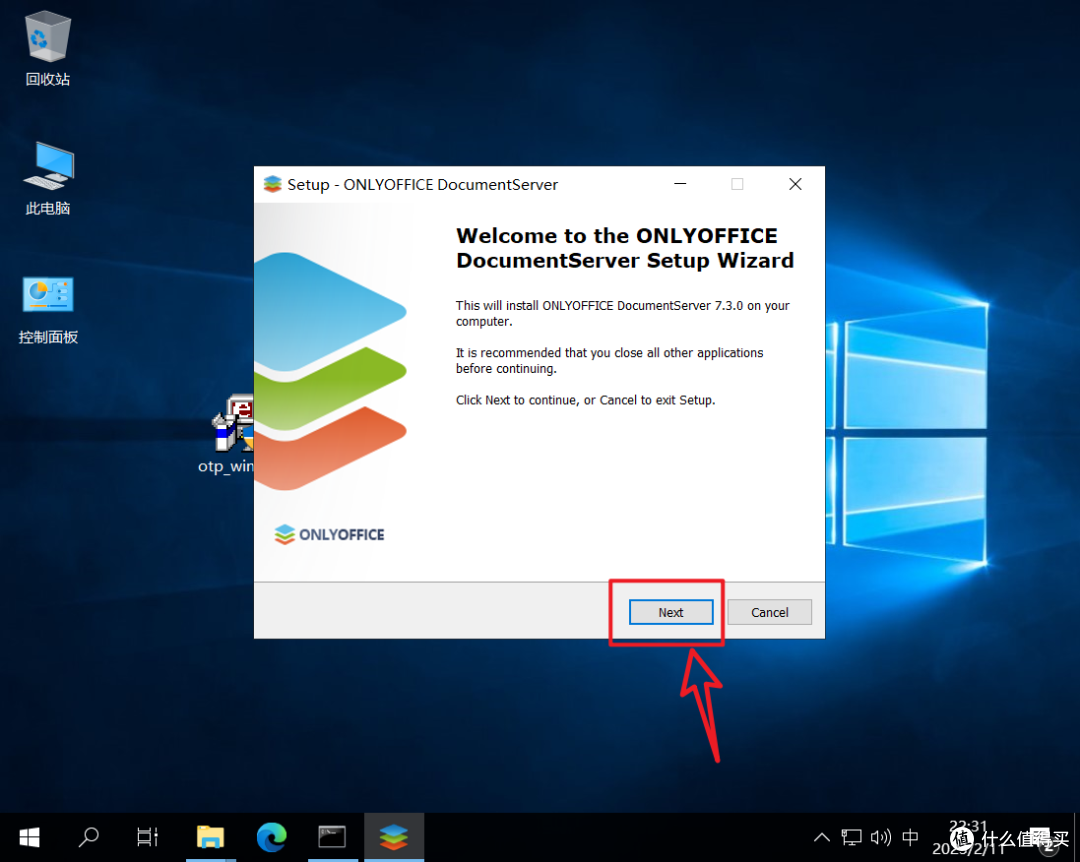Minimize the Setup wizard window
This screenshot has width=1080, height=862.
680,184
